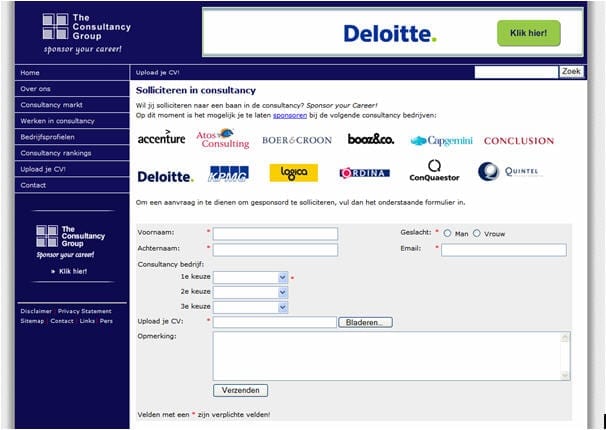
Task: Open Consultancy markt menu item
Action: coord(72,105)
